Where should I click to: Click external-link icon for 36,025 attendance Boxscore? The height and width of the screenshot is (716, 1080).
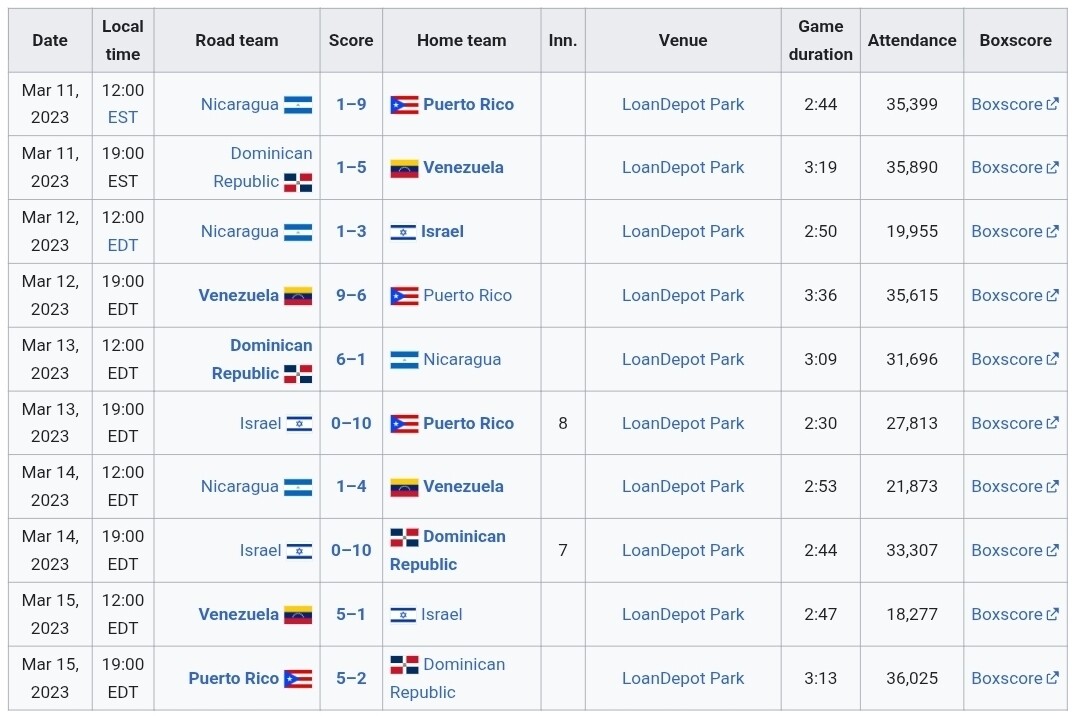1052,678
